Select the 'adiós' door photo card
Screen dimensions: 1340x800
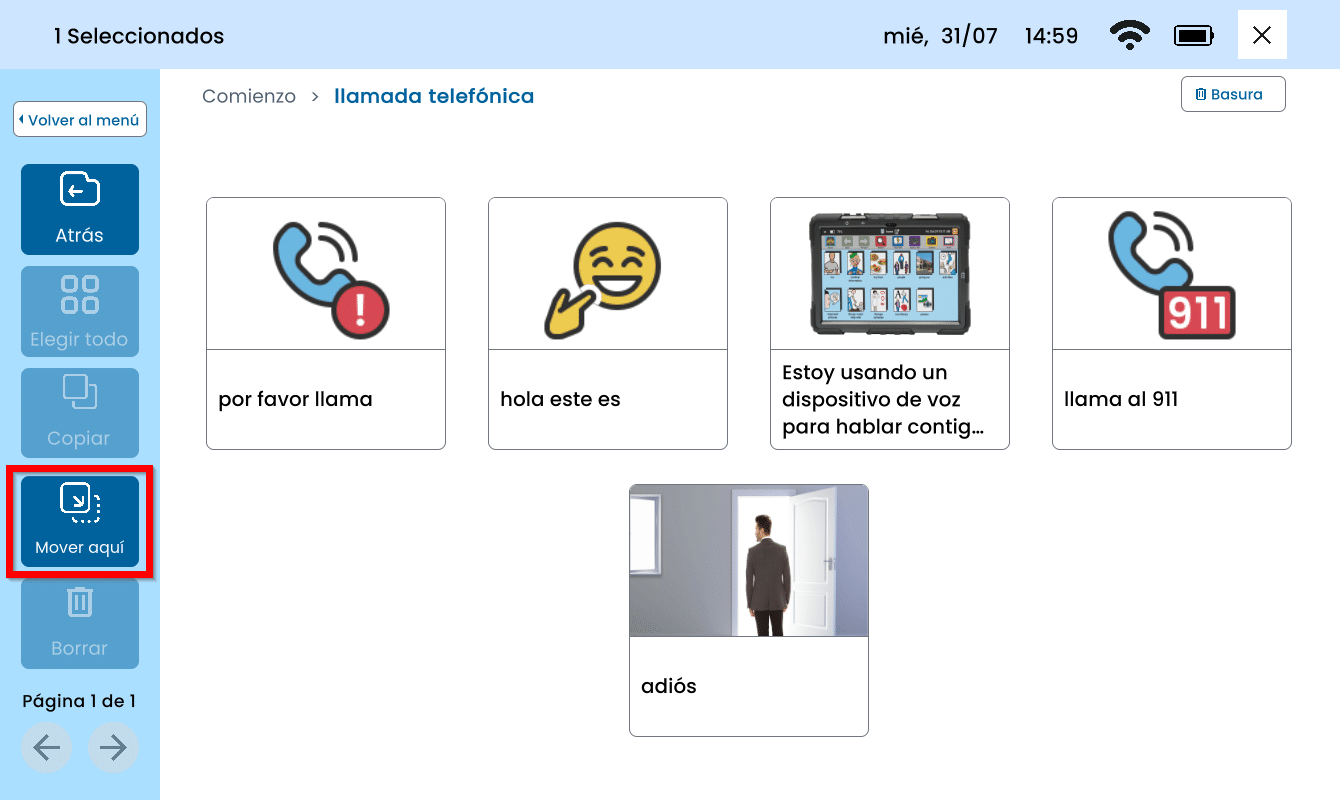[749, 610]
